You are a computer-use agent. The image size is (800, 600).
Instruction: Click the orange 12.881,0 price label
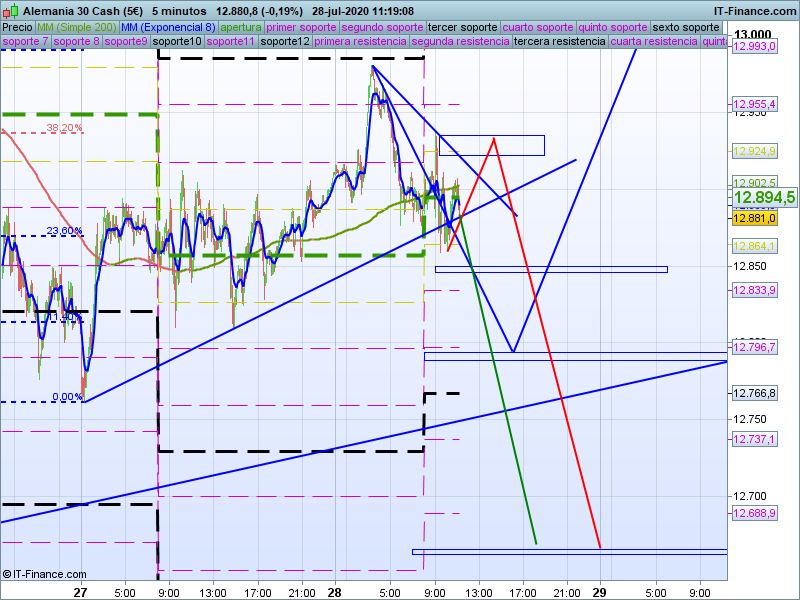coord(754,218)
